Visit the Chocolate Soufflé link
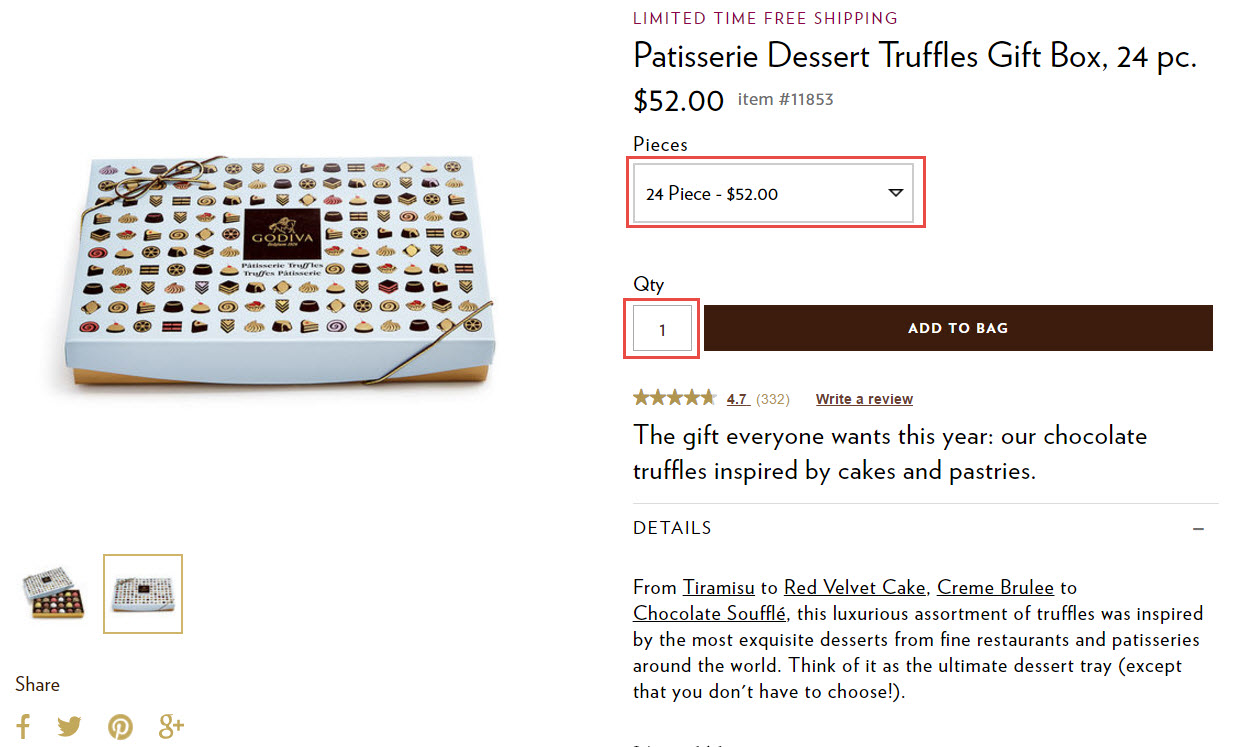1234x747 pixels. coord(709,613)
